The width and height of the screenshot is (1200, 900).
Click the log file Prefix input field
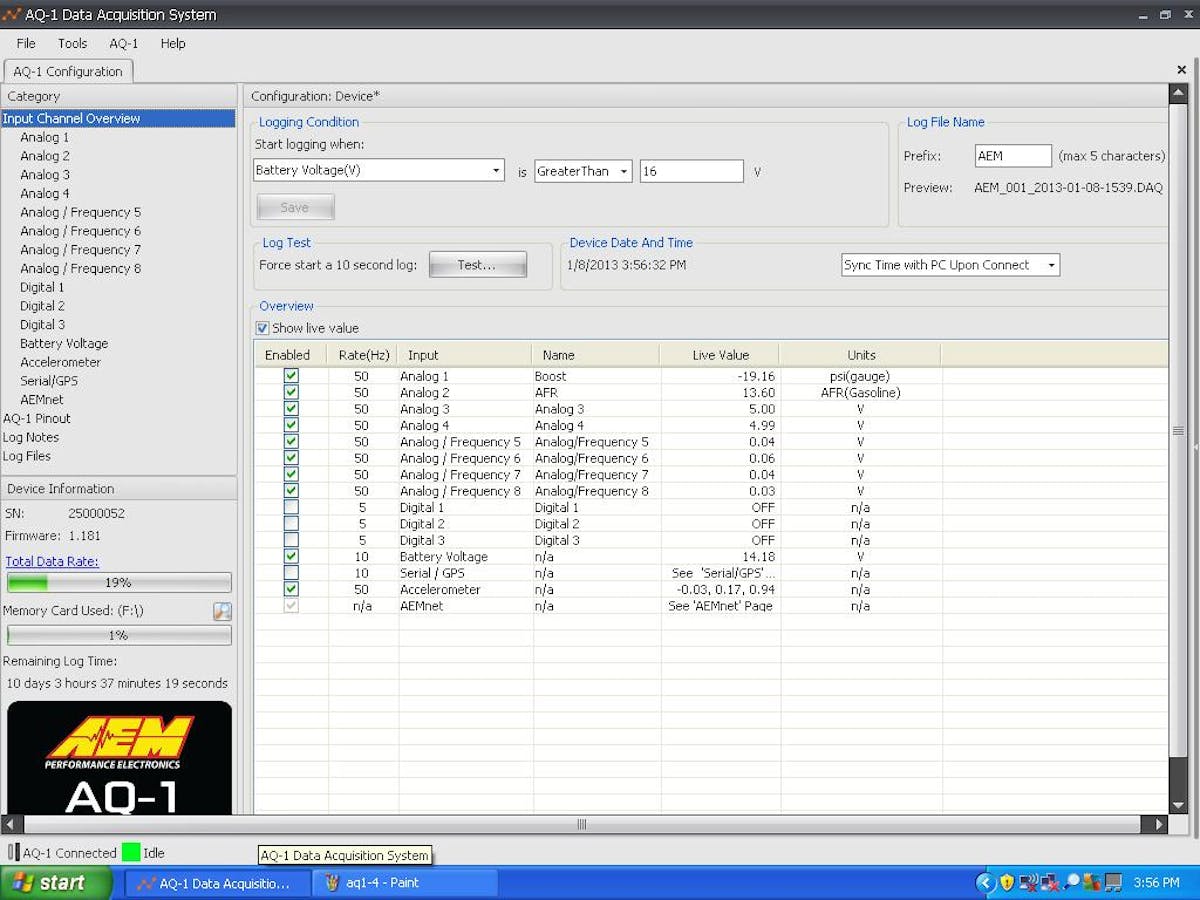click(x=1013, y=156)
